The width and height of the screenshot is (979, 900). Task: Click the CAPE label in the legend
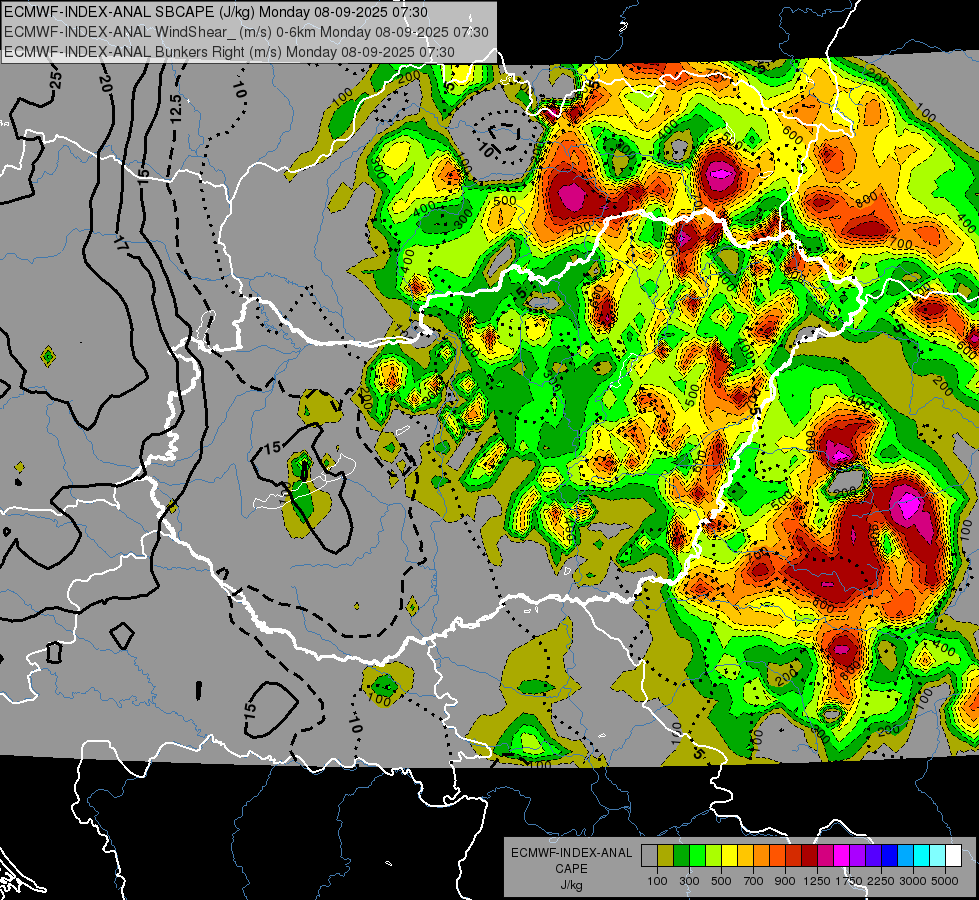(x=571, y=868)
